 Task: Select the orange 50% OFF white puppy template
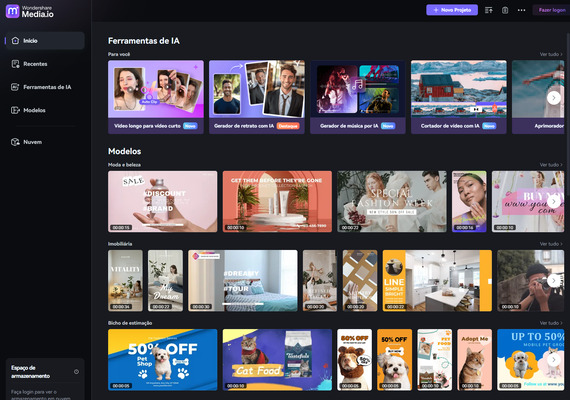pos(394,360)
